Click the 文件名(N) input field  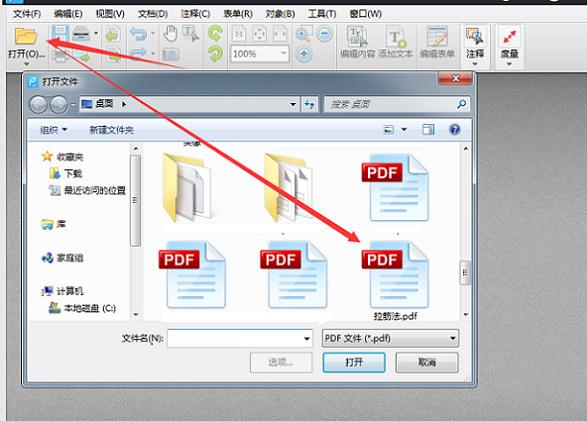(240, 339)
